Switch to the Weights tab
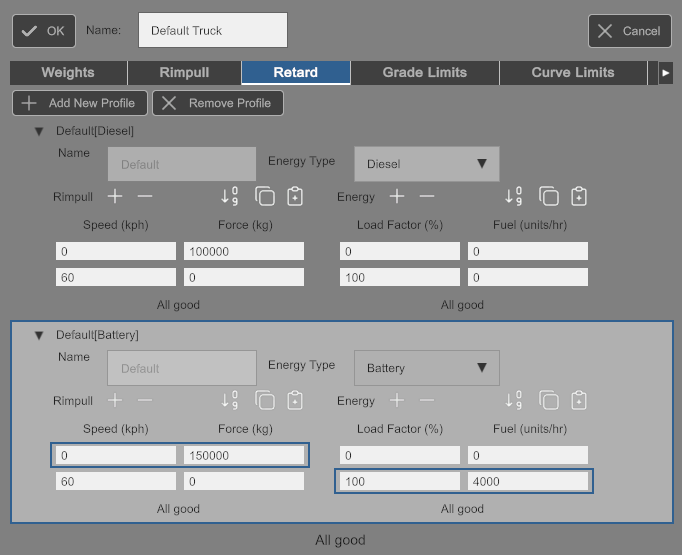682x555 pixels. (68, 73)
